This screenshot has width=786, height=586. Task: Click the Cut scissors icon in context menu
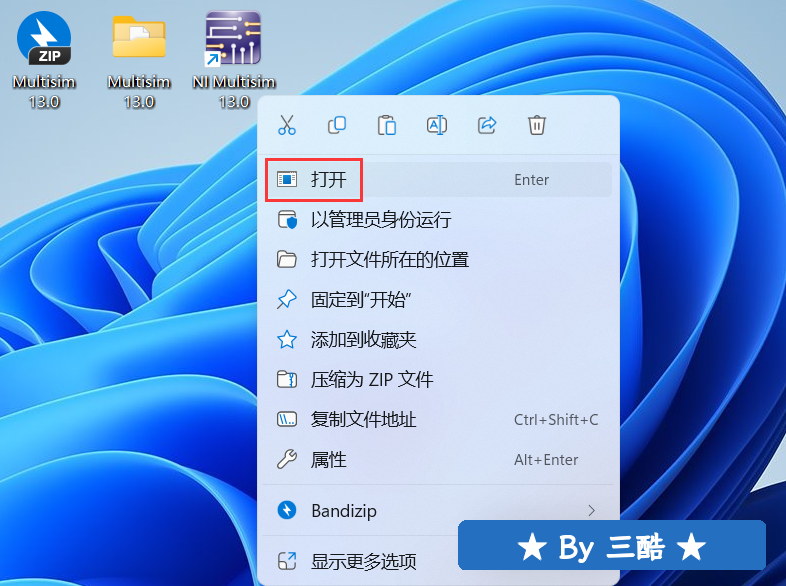pos(287,125)
